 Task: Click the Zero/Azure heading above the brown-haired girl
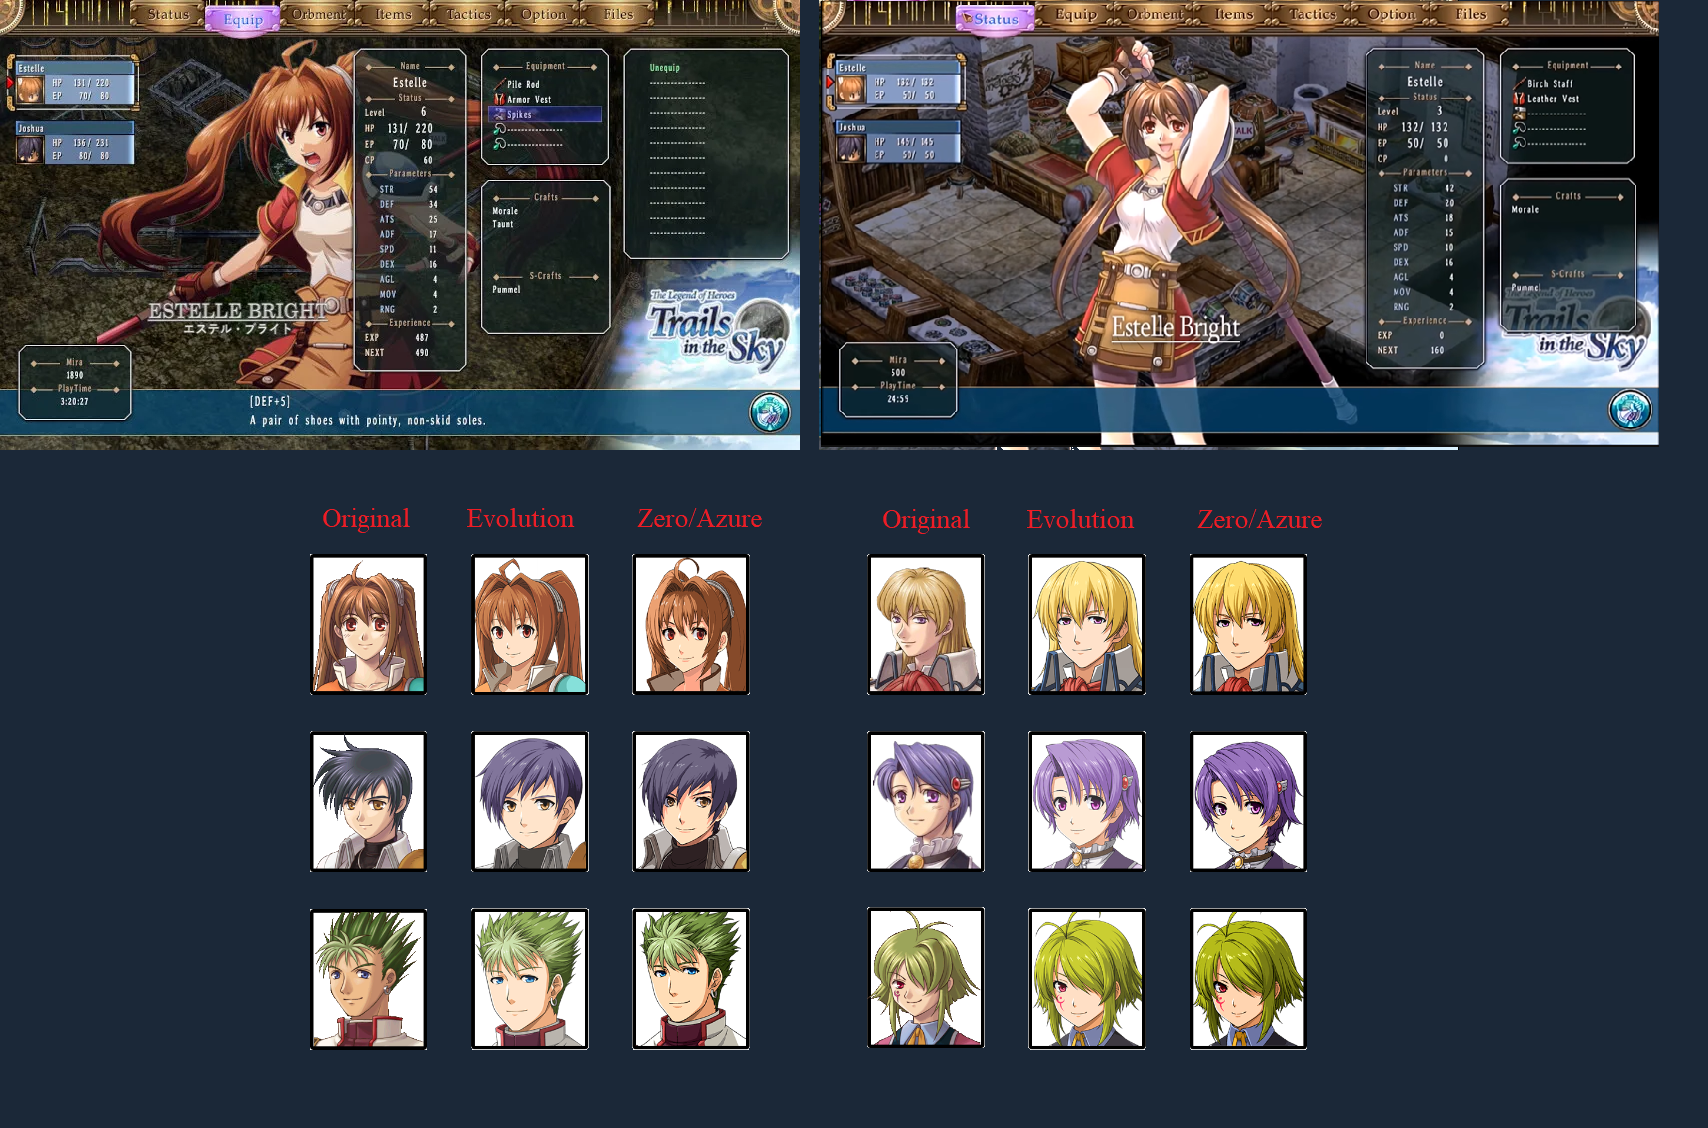699,518
